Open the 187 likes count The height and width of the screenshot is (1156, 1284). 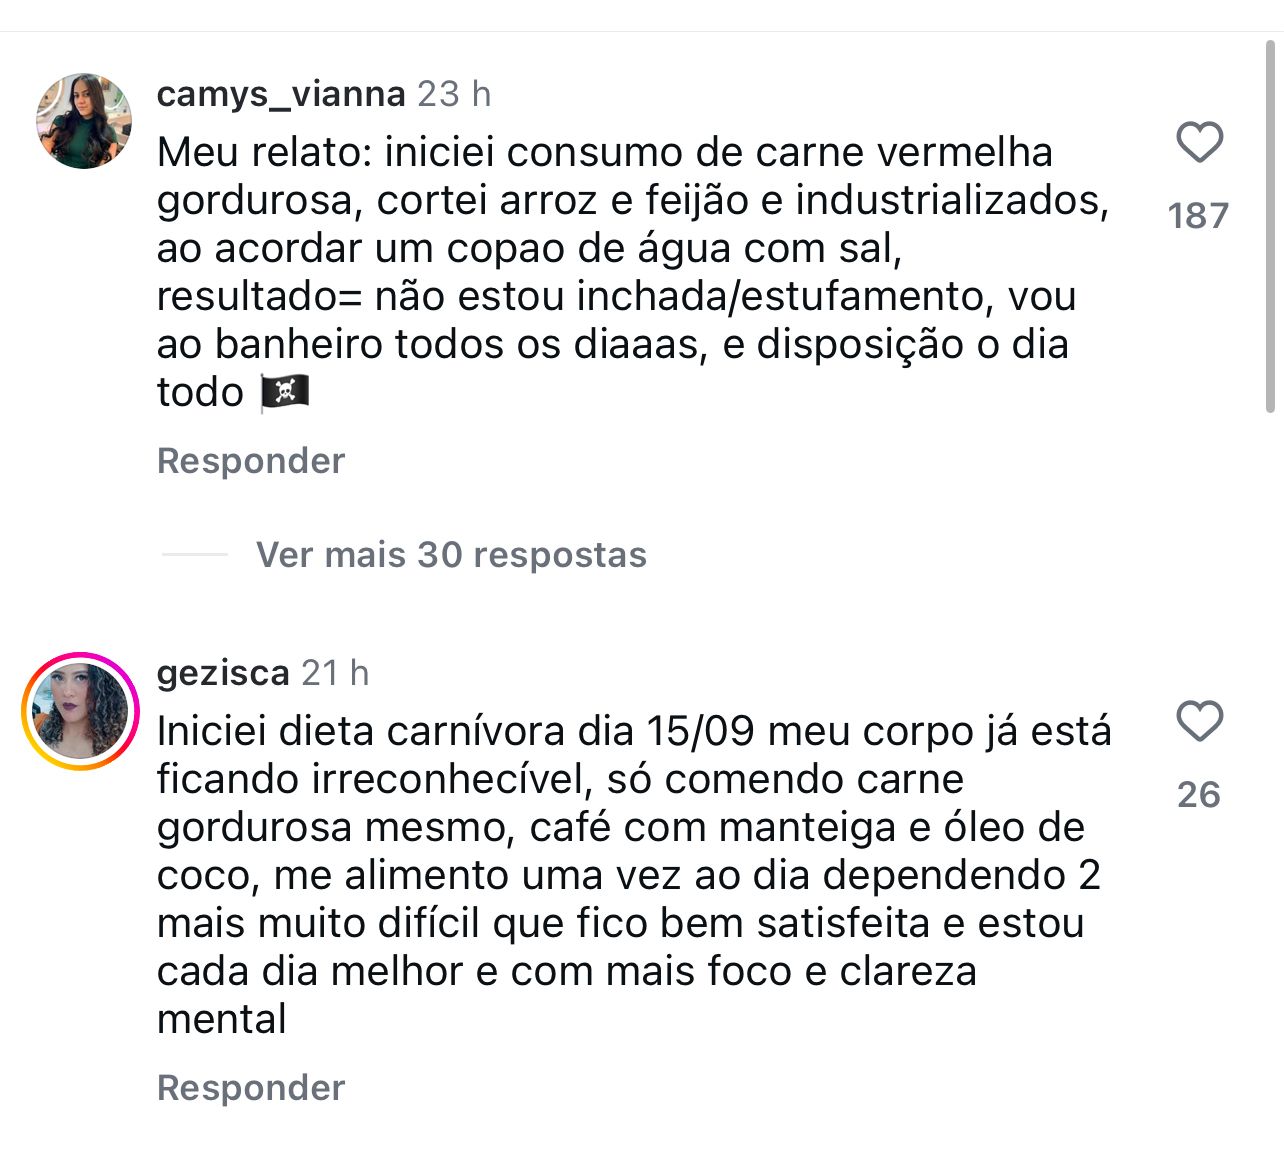1198,216
